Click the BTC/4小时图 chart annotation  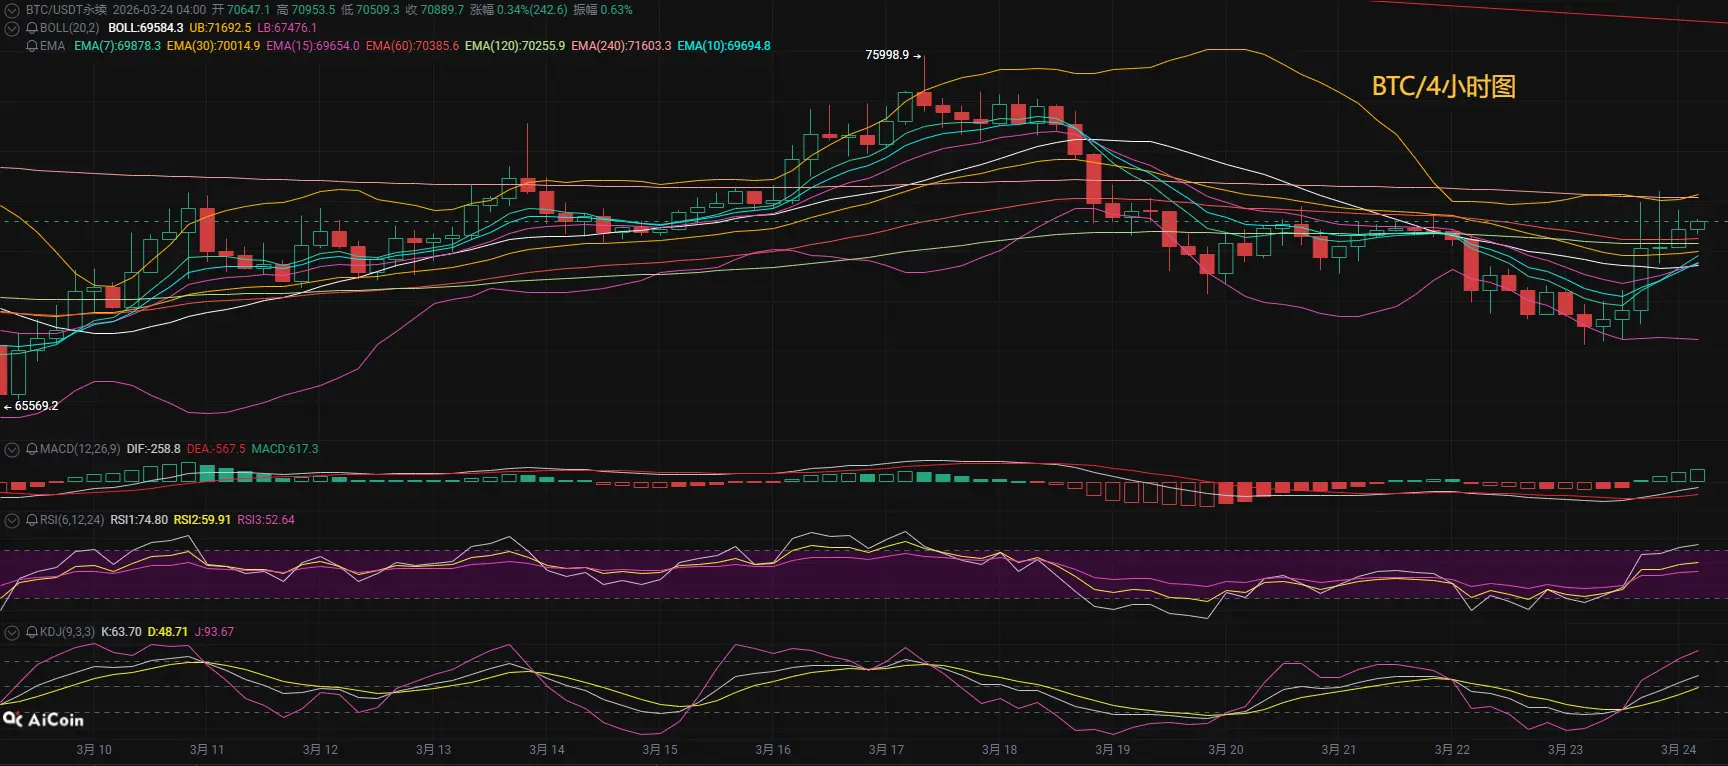(x=1443, y=86)
